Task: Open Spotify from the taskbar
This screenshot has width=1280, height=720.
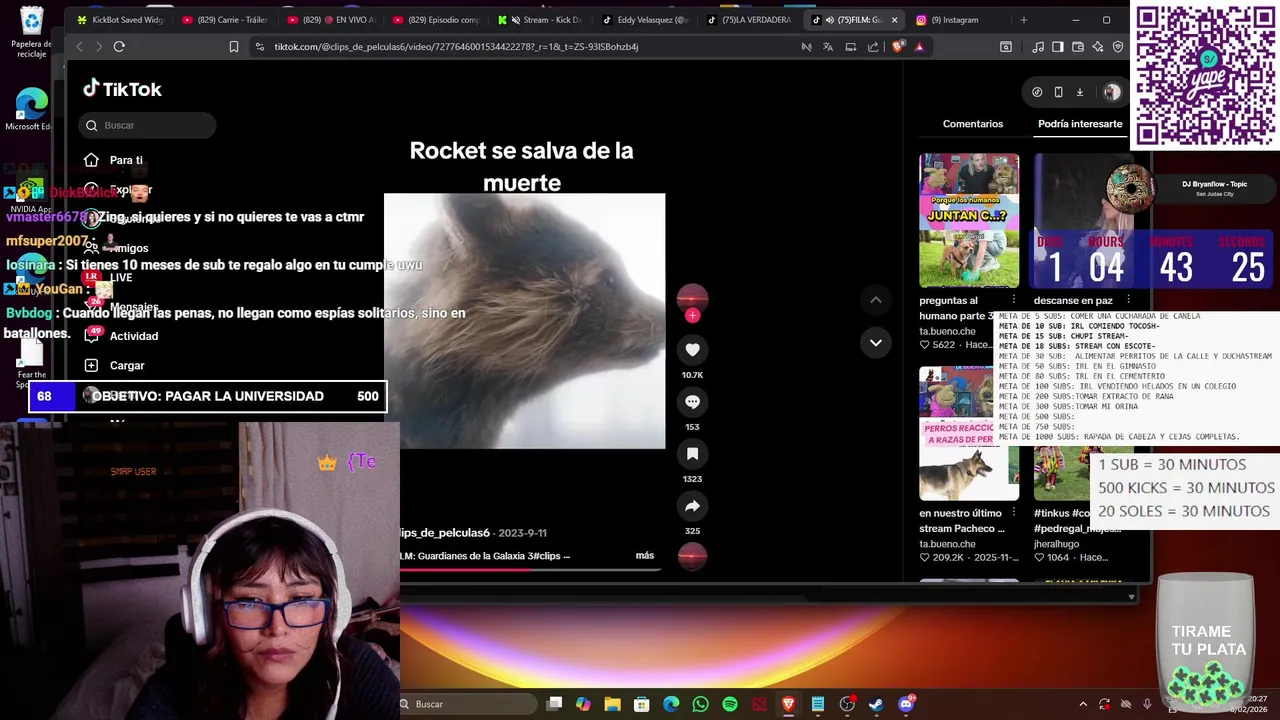Action: pyautogui.click(x=730, y=704)
